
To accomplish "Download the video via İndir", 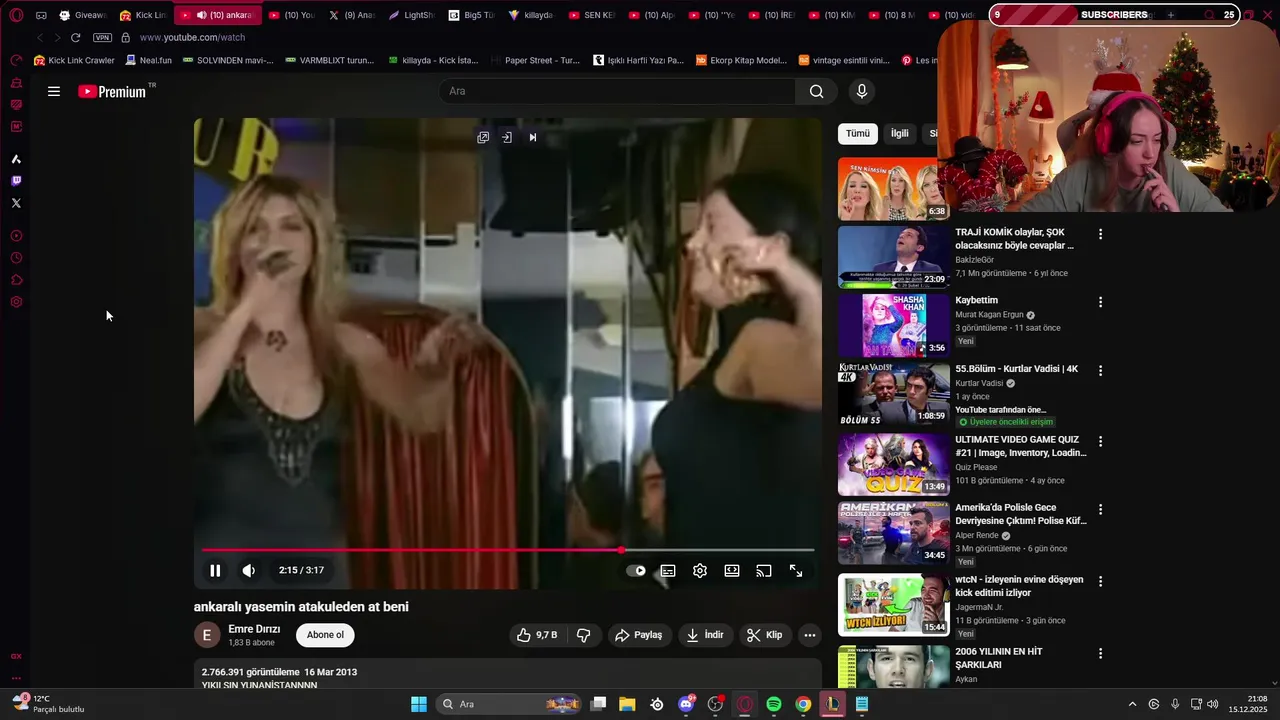I will pyautogui.click(x=705, y=635).
